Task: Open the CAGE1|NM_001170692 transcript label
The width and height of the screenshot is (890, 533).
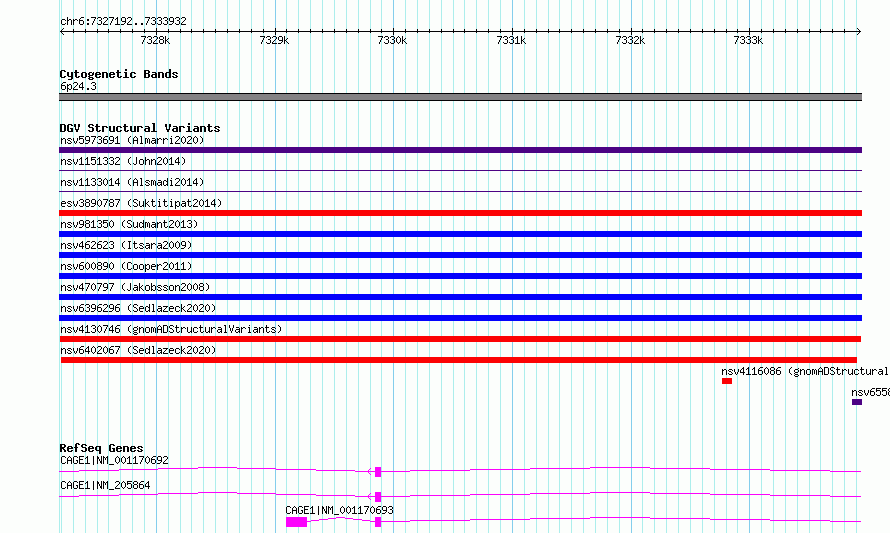Action: click(114, 460)
